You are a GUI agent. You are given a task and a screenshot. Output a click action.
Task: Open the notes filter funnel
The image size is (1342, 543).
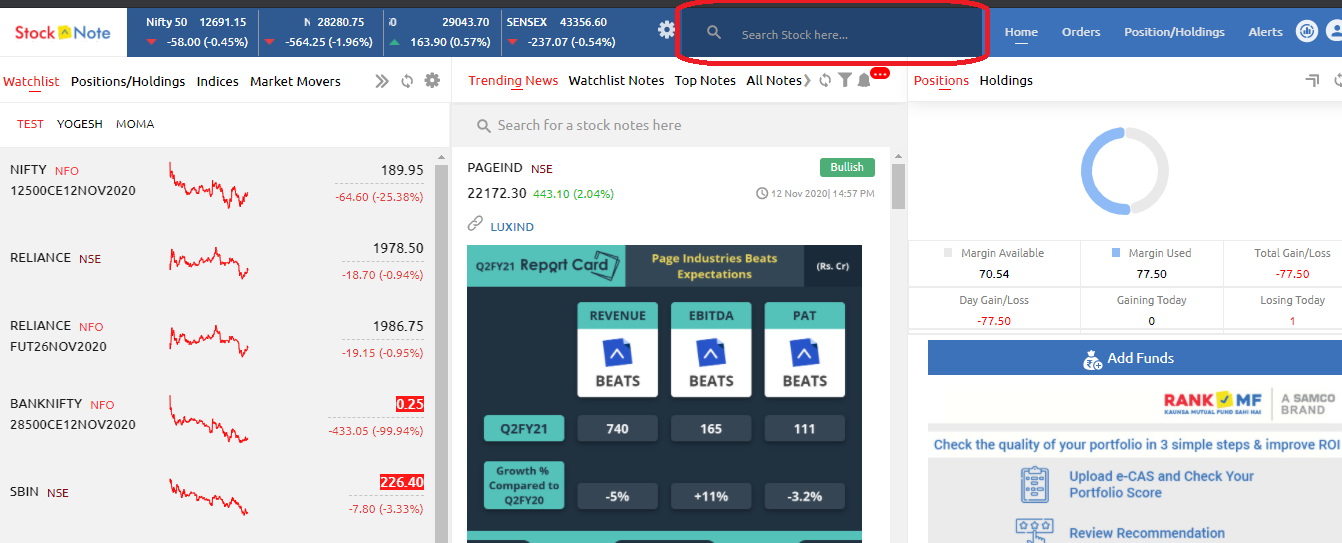click(845, 80)
